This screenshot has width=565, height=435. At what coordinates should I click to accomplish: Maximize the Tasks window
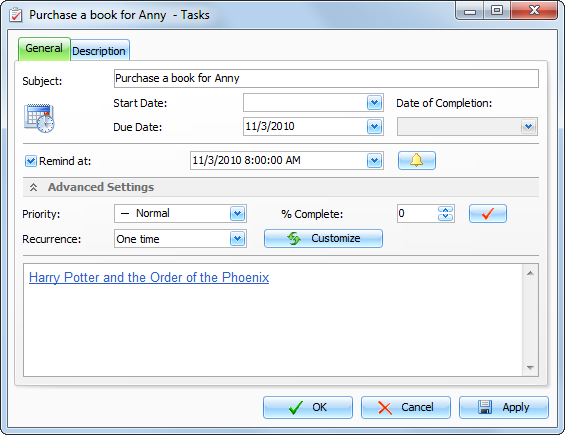[497, 10]
